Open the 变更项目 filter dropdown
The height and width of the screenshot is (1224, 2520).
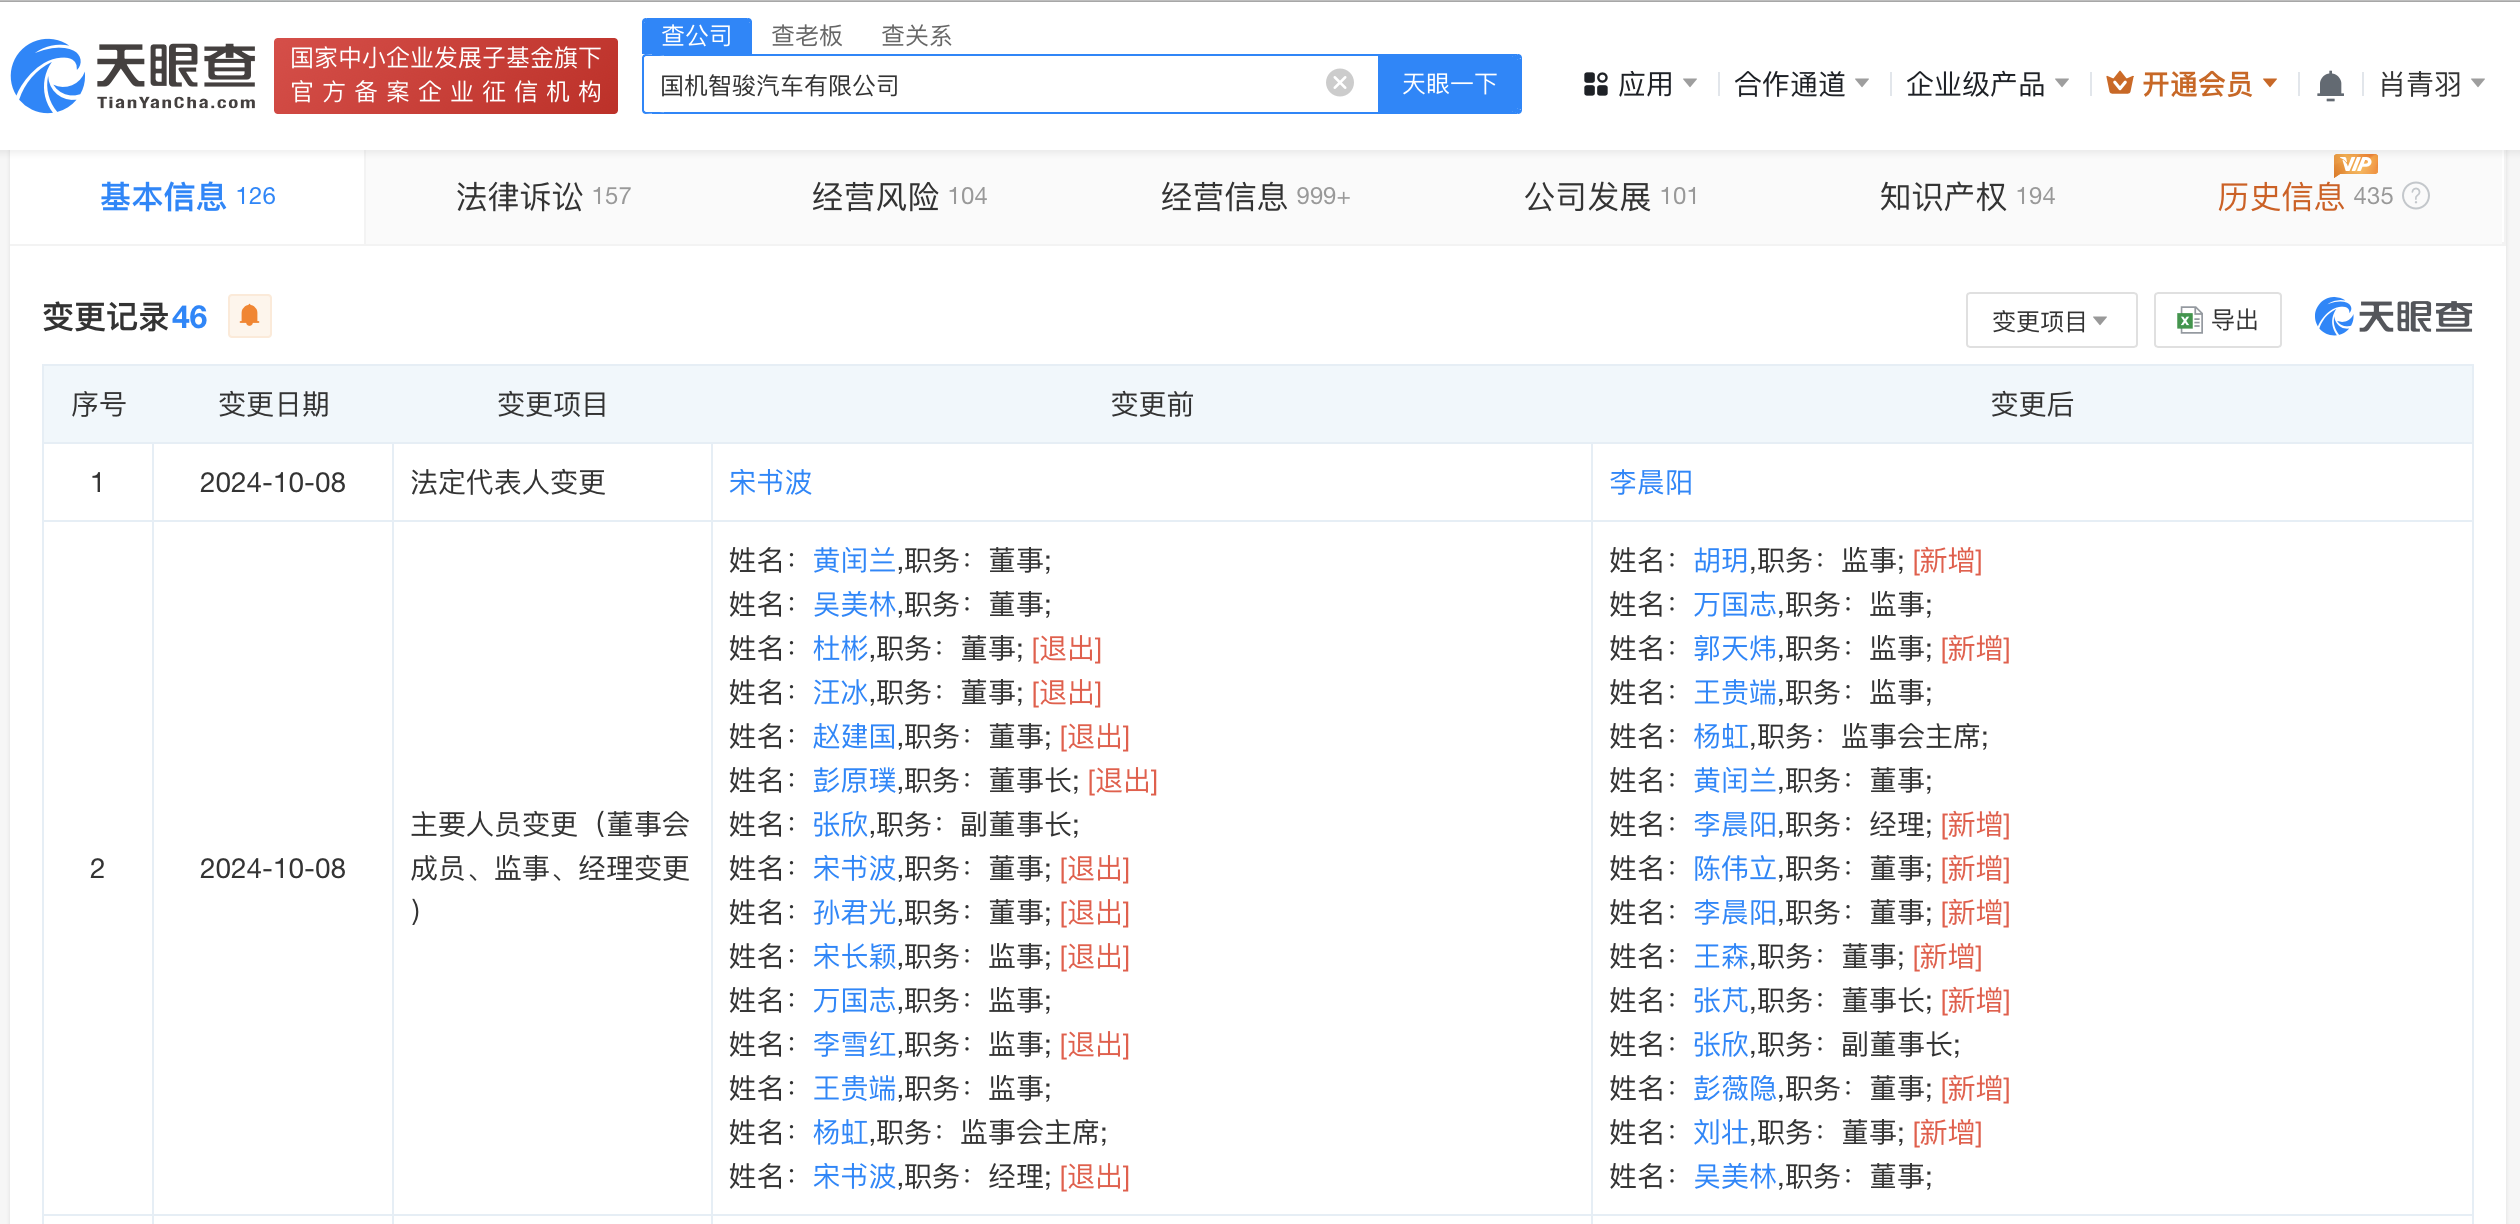click(x=2051, y=320)
